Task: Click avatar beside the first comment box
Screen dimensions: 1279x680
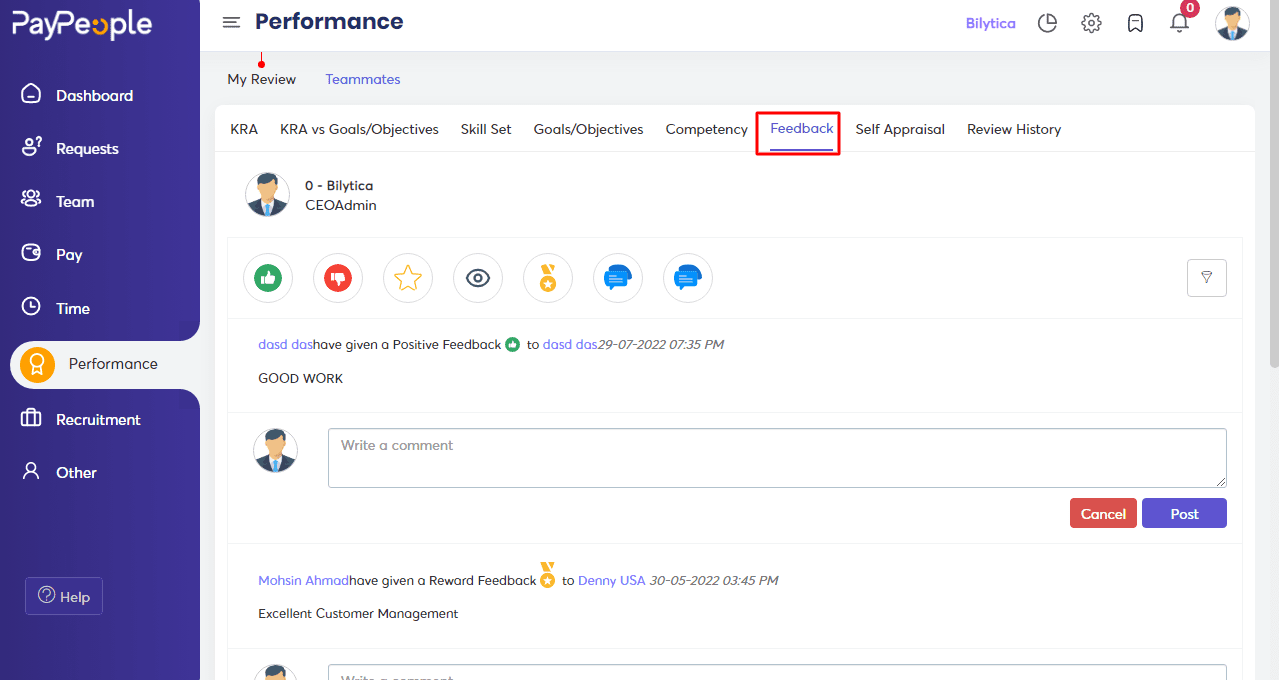Action: tap(275, 450)
